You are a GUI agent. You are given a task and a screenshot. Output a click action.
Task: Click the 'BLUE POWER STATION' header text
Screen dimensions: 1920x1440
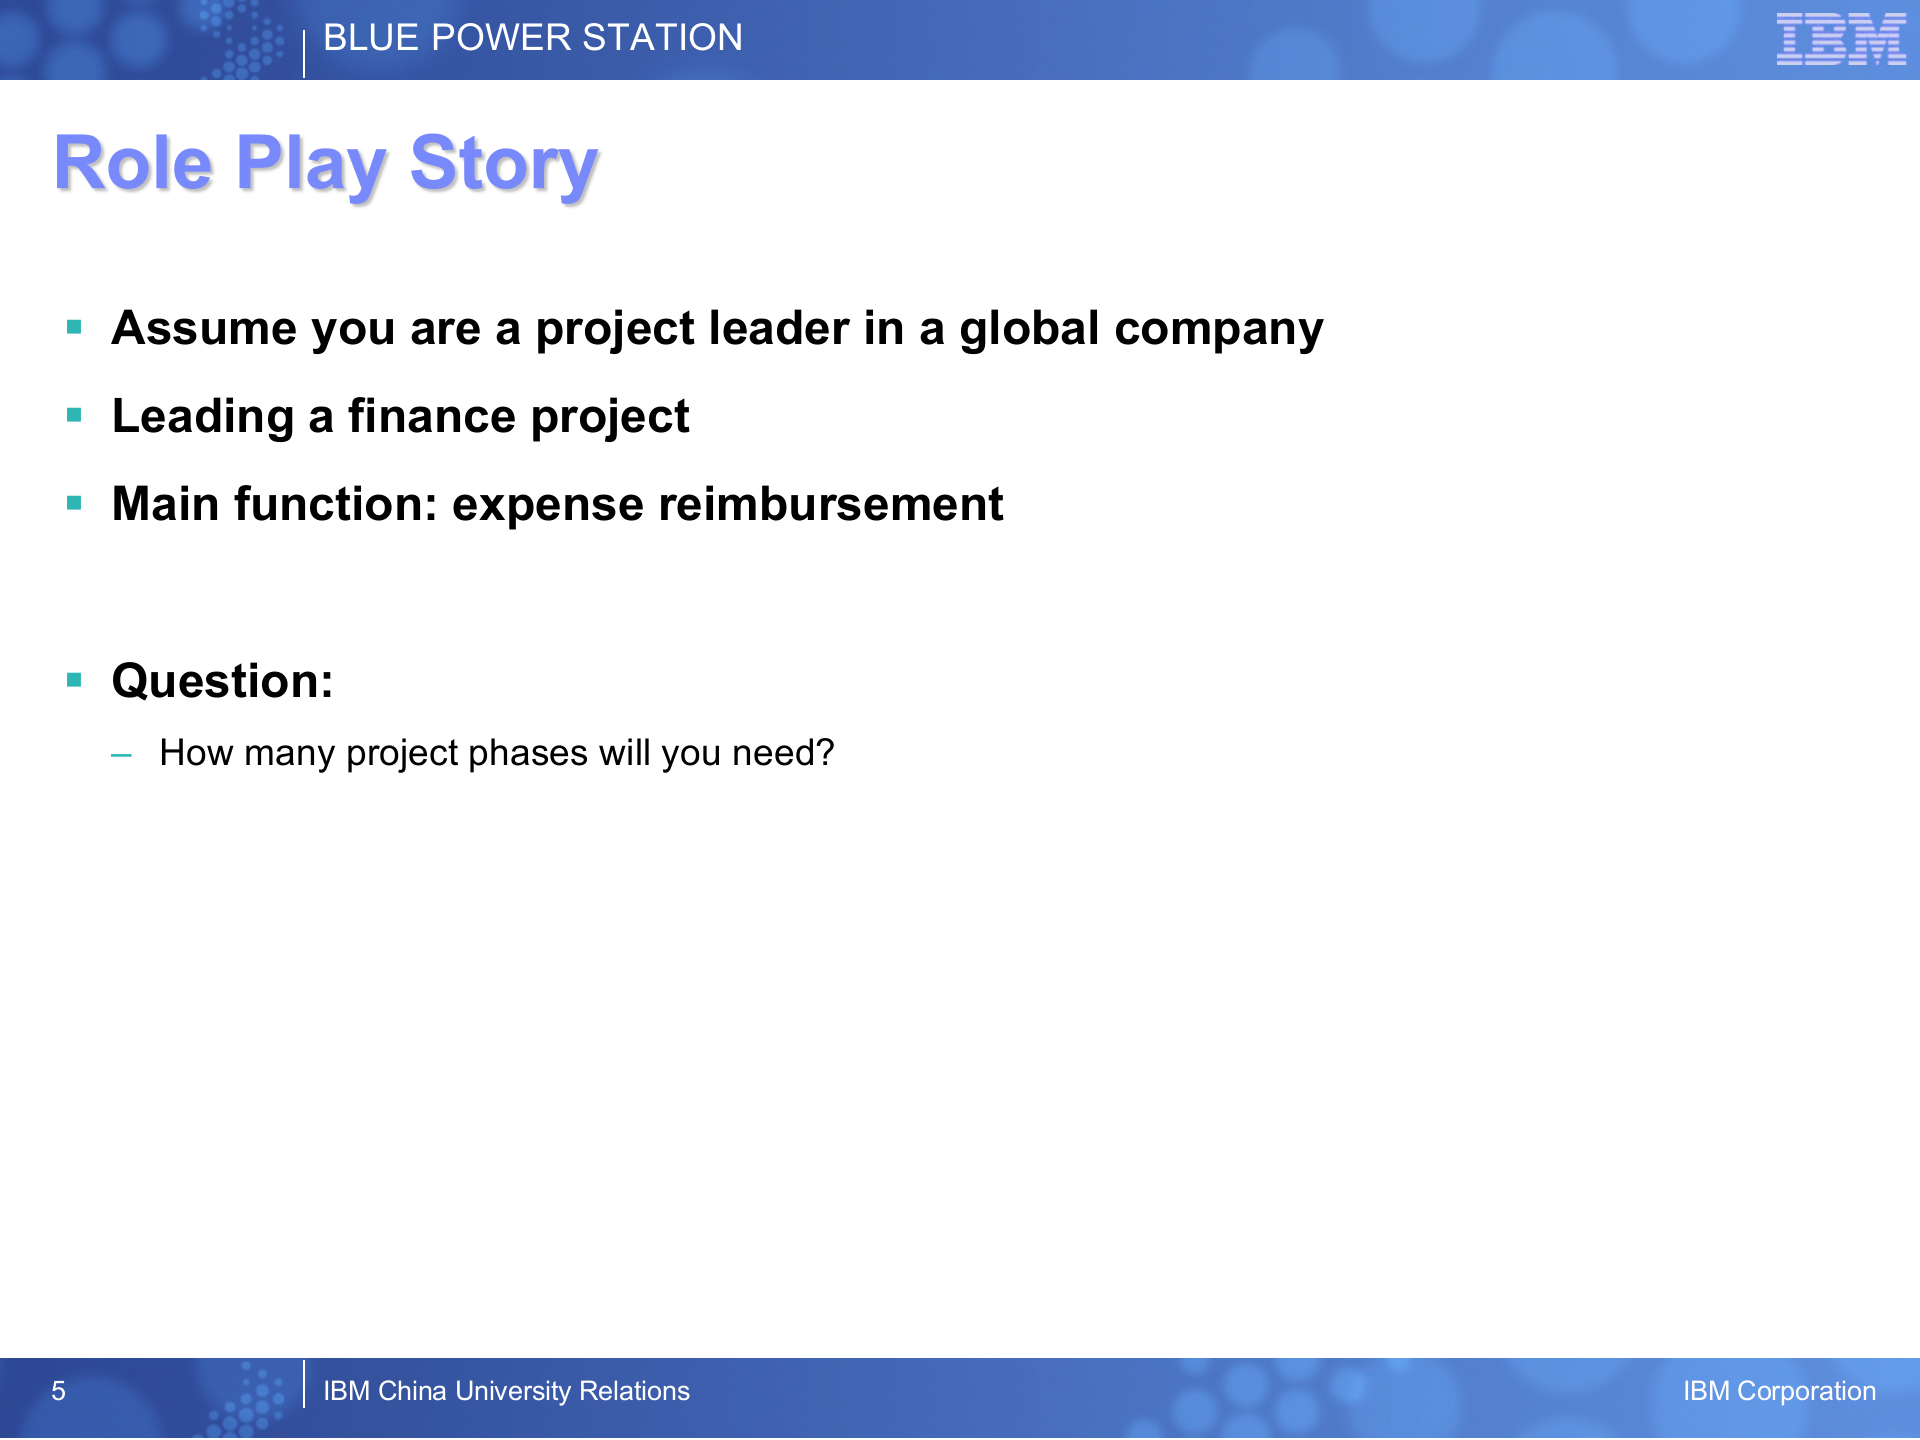tap(532, 38)
